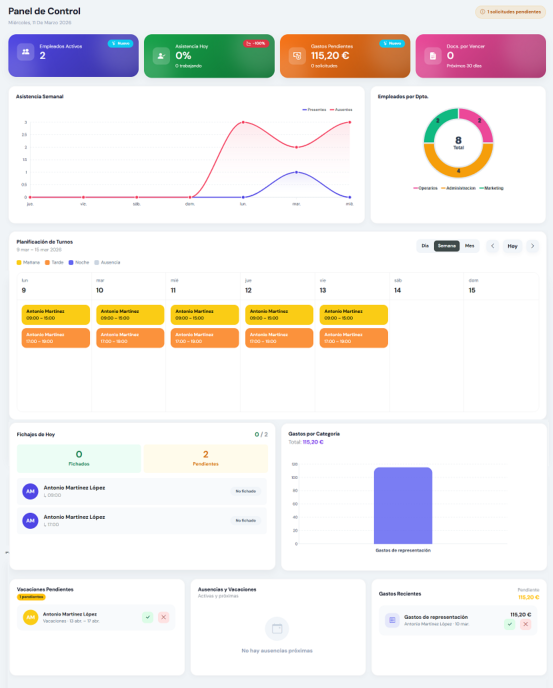
Task: Click the 1 pendientes badge under Vacaciones Pendientes
Action: (31, 597)
